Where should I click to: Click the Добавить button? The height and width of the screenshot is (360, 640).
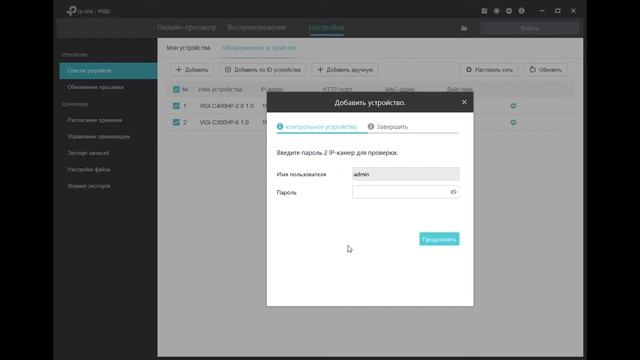[191, 70]
